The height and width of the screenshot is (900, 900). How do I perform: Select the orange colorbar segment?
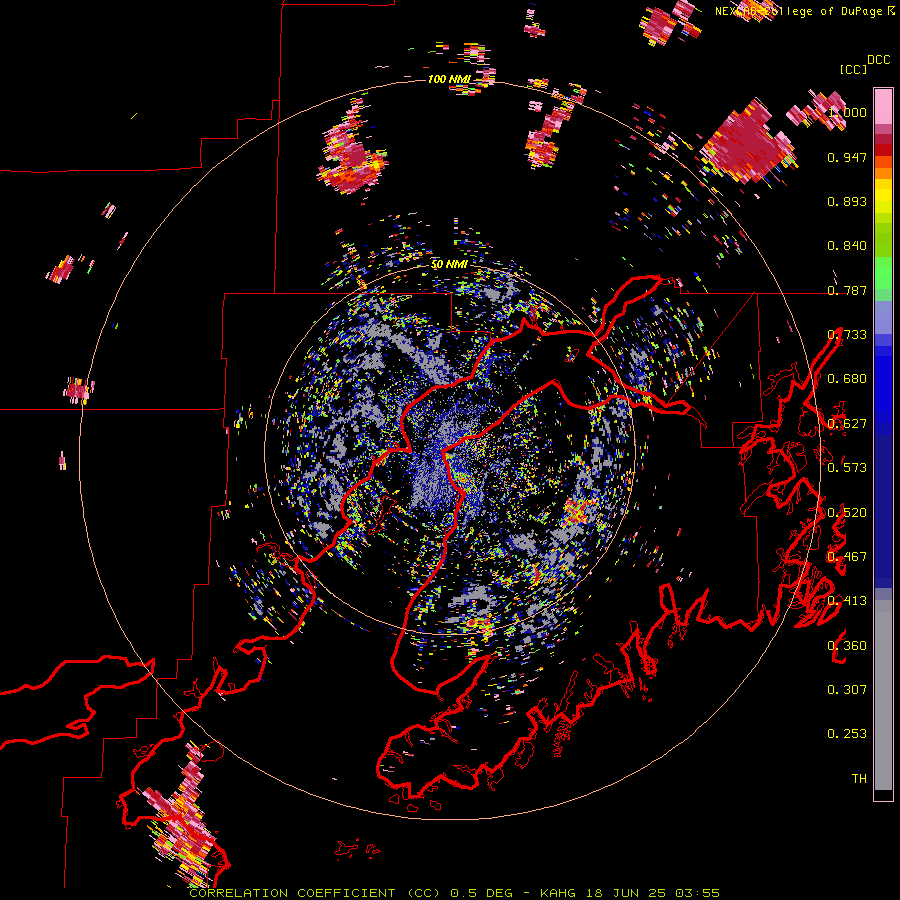pyautogui.click(x=883, y=173)
